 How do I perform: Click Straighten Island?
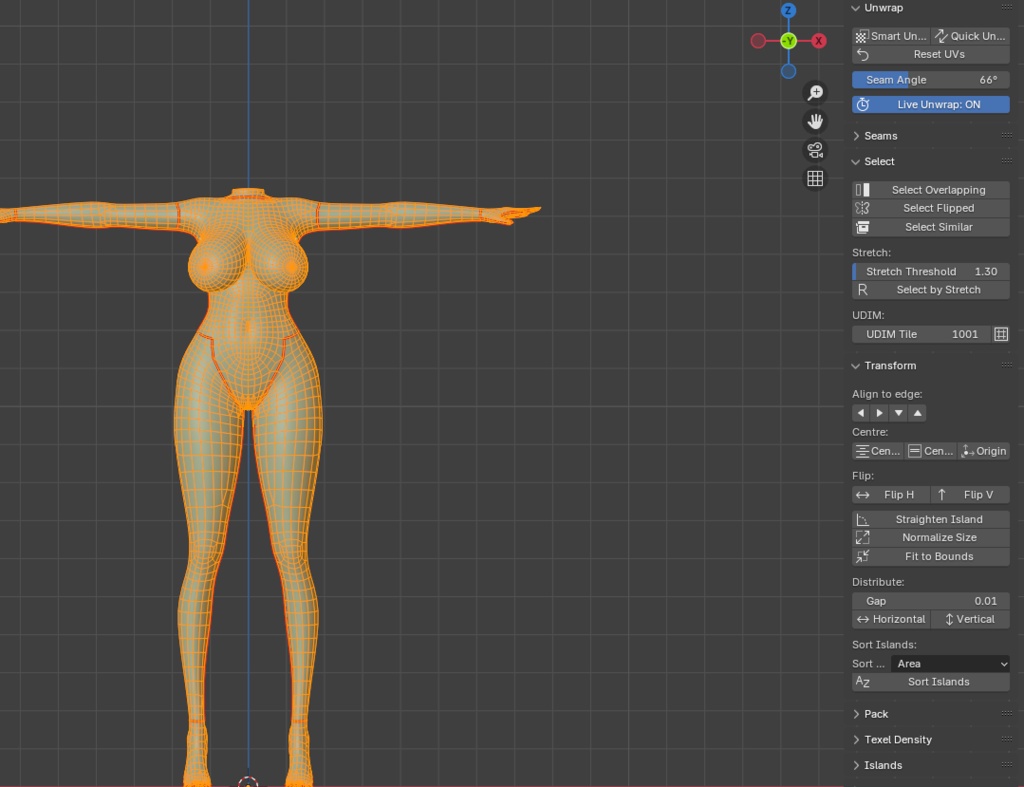click(x=931, y=519)
